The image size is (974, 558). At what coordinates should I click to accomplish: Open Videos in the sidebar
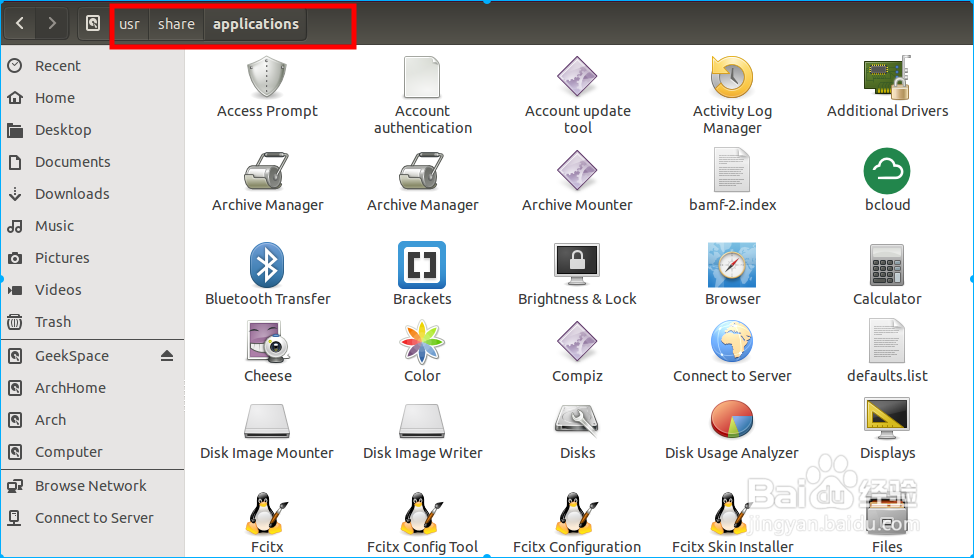[x=93, y=290]
